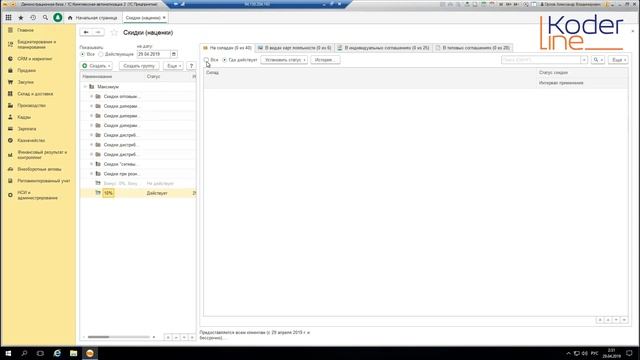Open the Казначейство section

(31, 140)
